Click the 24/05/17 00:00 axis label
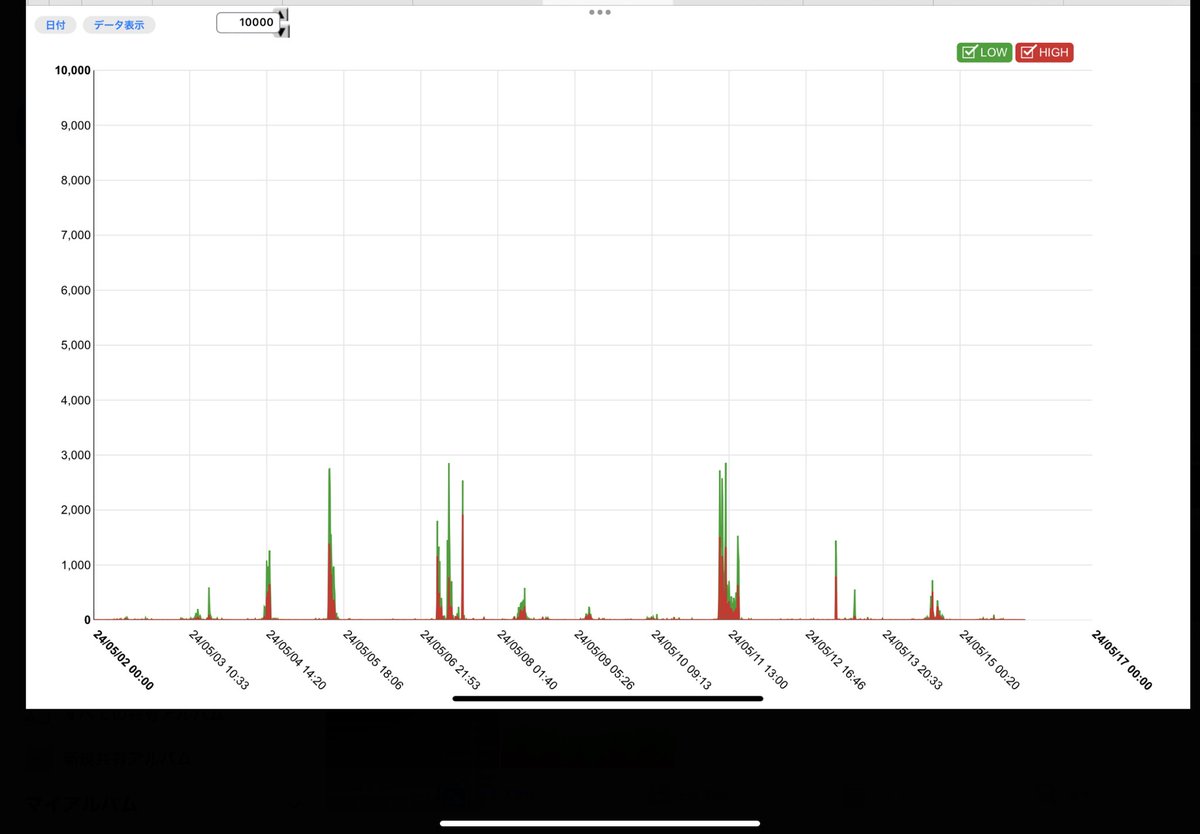Image resolution: width=1200 pixels, height=834 pixels. pos(1122,660)
